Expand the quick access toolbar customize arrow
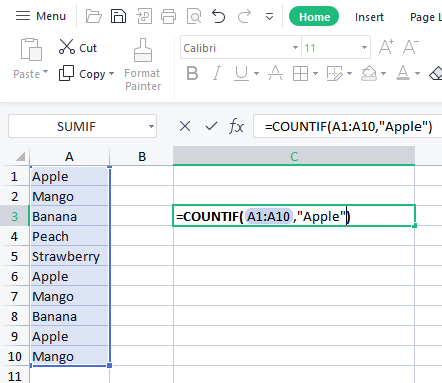The image size is (442, 383). (x=269, y=16)
